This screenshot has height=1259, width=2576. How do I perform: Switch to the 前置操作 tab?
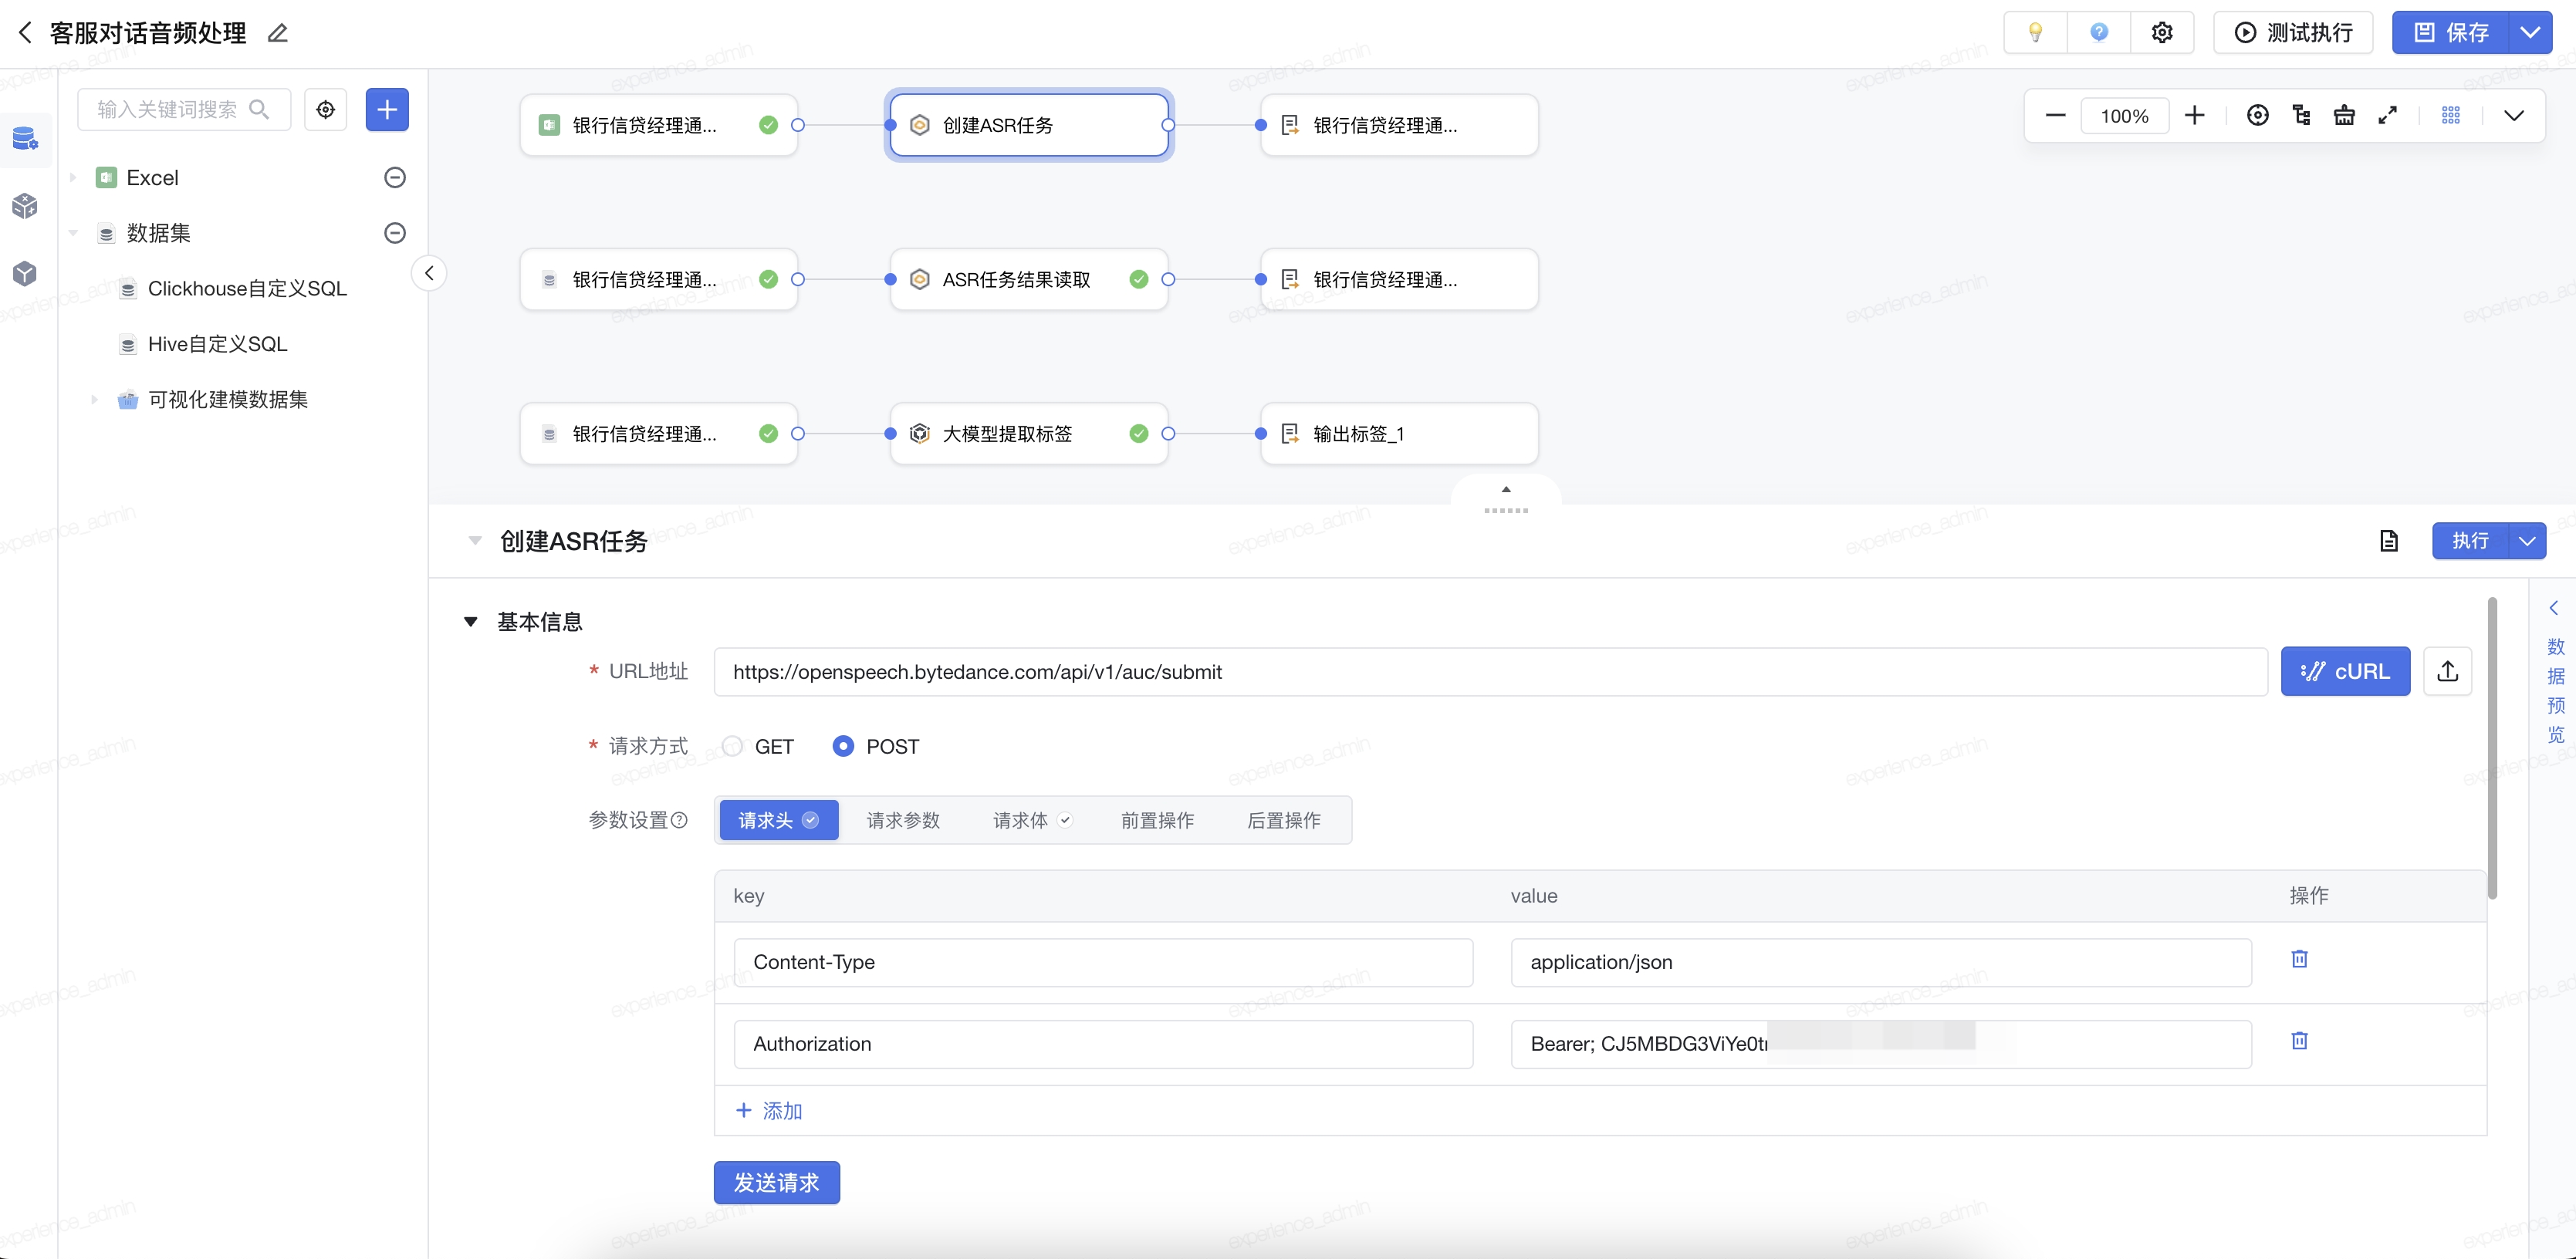[x=1157, y=820]
